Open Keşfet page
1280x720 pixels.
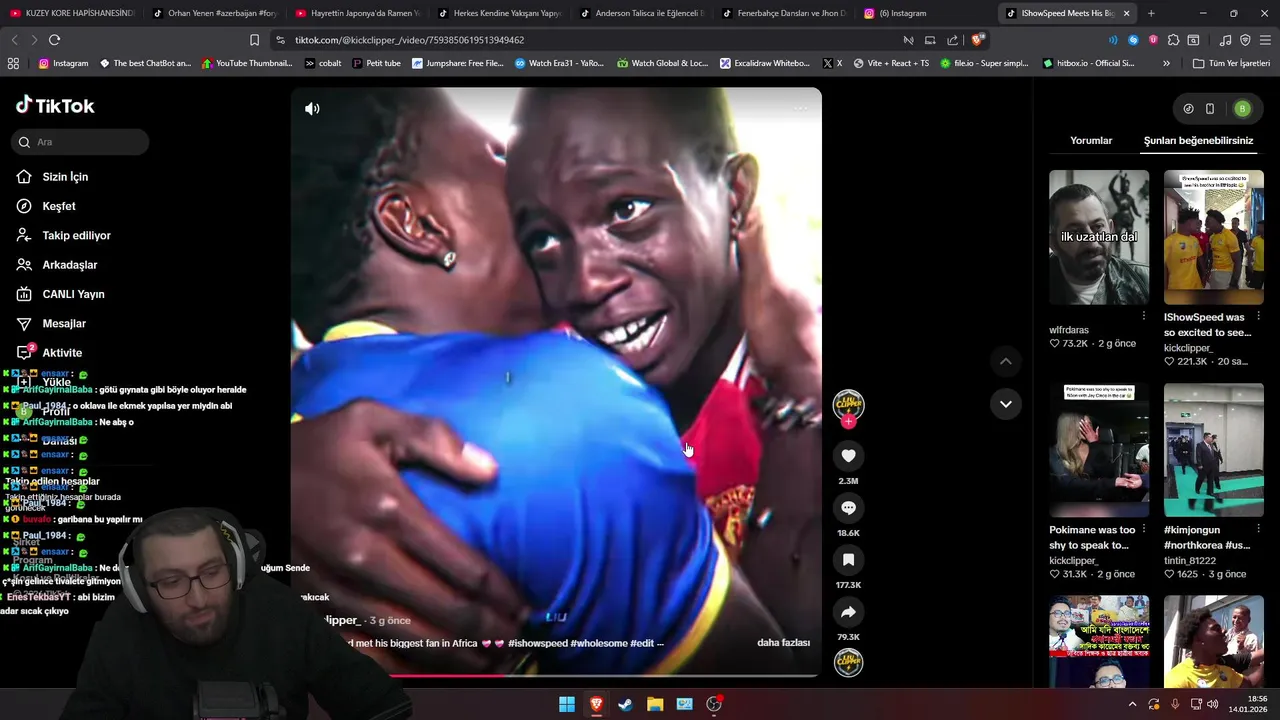[x=59, y=206]
